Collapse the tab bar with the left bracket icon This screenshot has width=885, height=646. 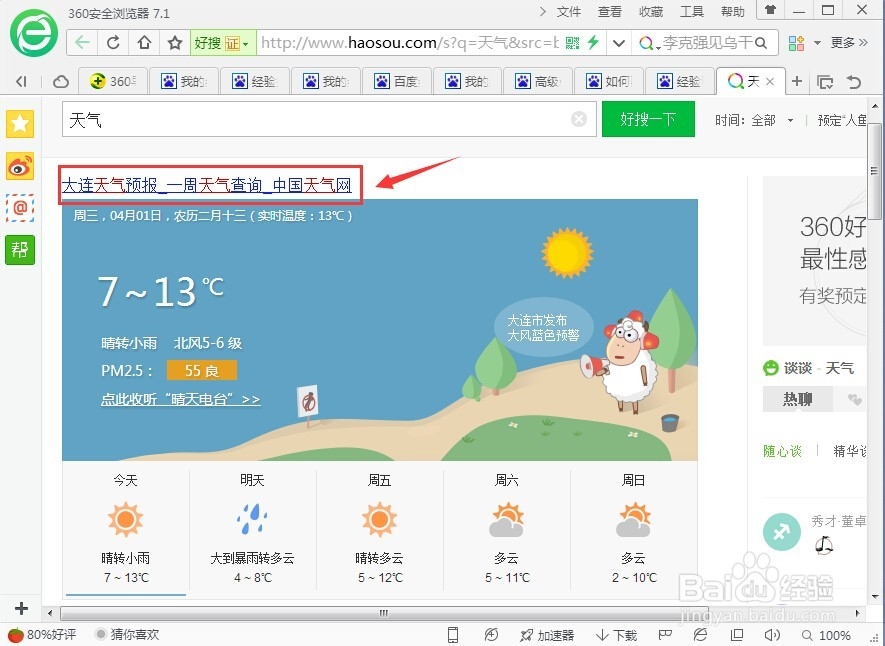[x=21, y=82]
